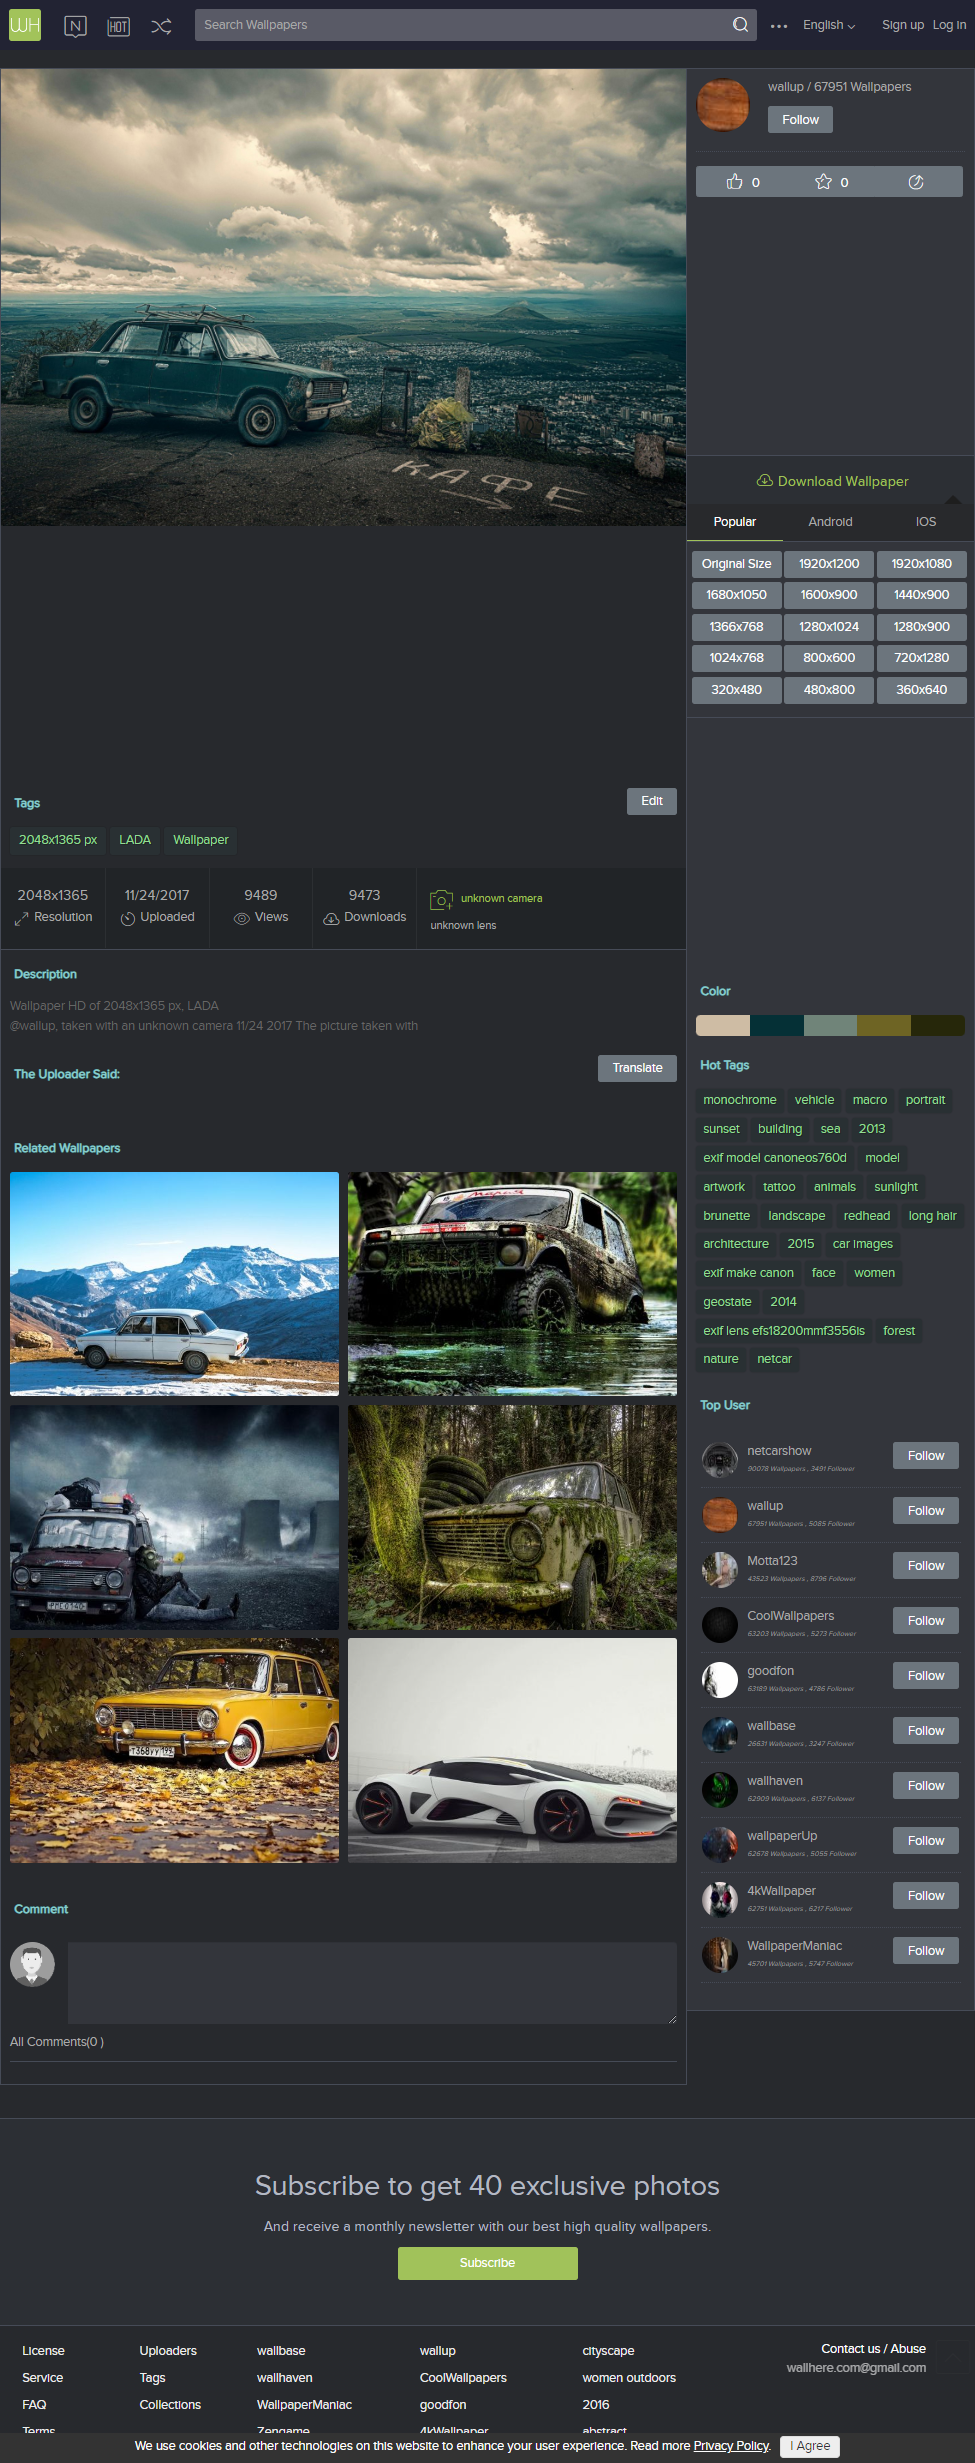Download the 1920x1080 resolution

tap(921, 564)
